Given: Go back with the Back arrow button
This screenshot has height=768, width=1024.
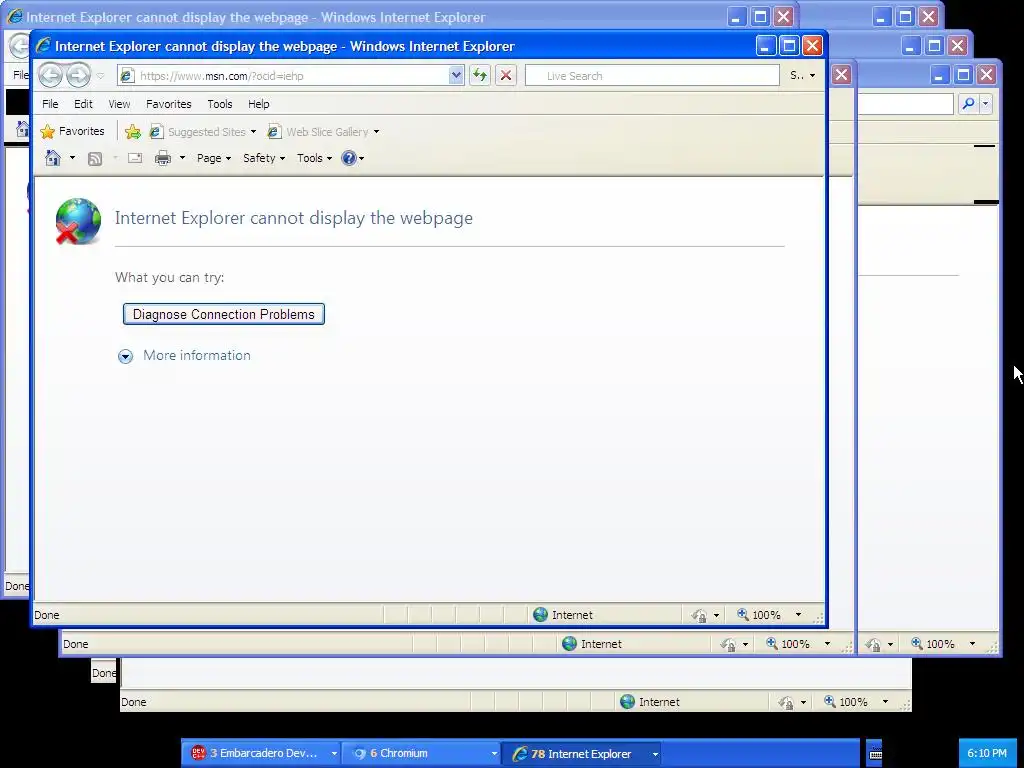Looking at the screenshot, I should (50, 76).
